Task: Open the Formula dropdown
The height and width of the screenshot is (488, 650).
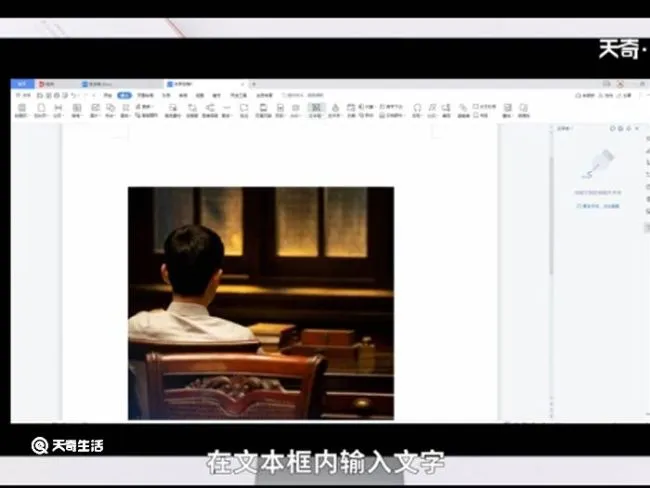Action: click(432, 111)
